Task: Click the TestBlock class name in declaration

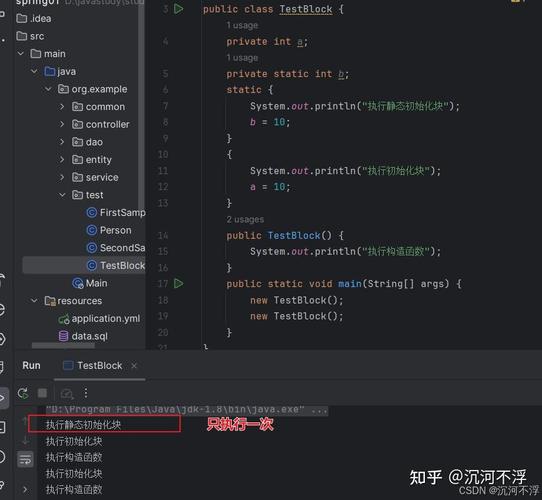Action: (x=306, y=9)
